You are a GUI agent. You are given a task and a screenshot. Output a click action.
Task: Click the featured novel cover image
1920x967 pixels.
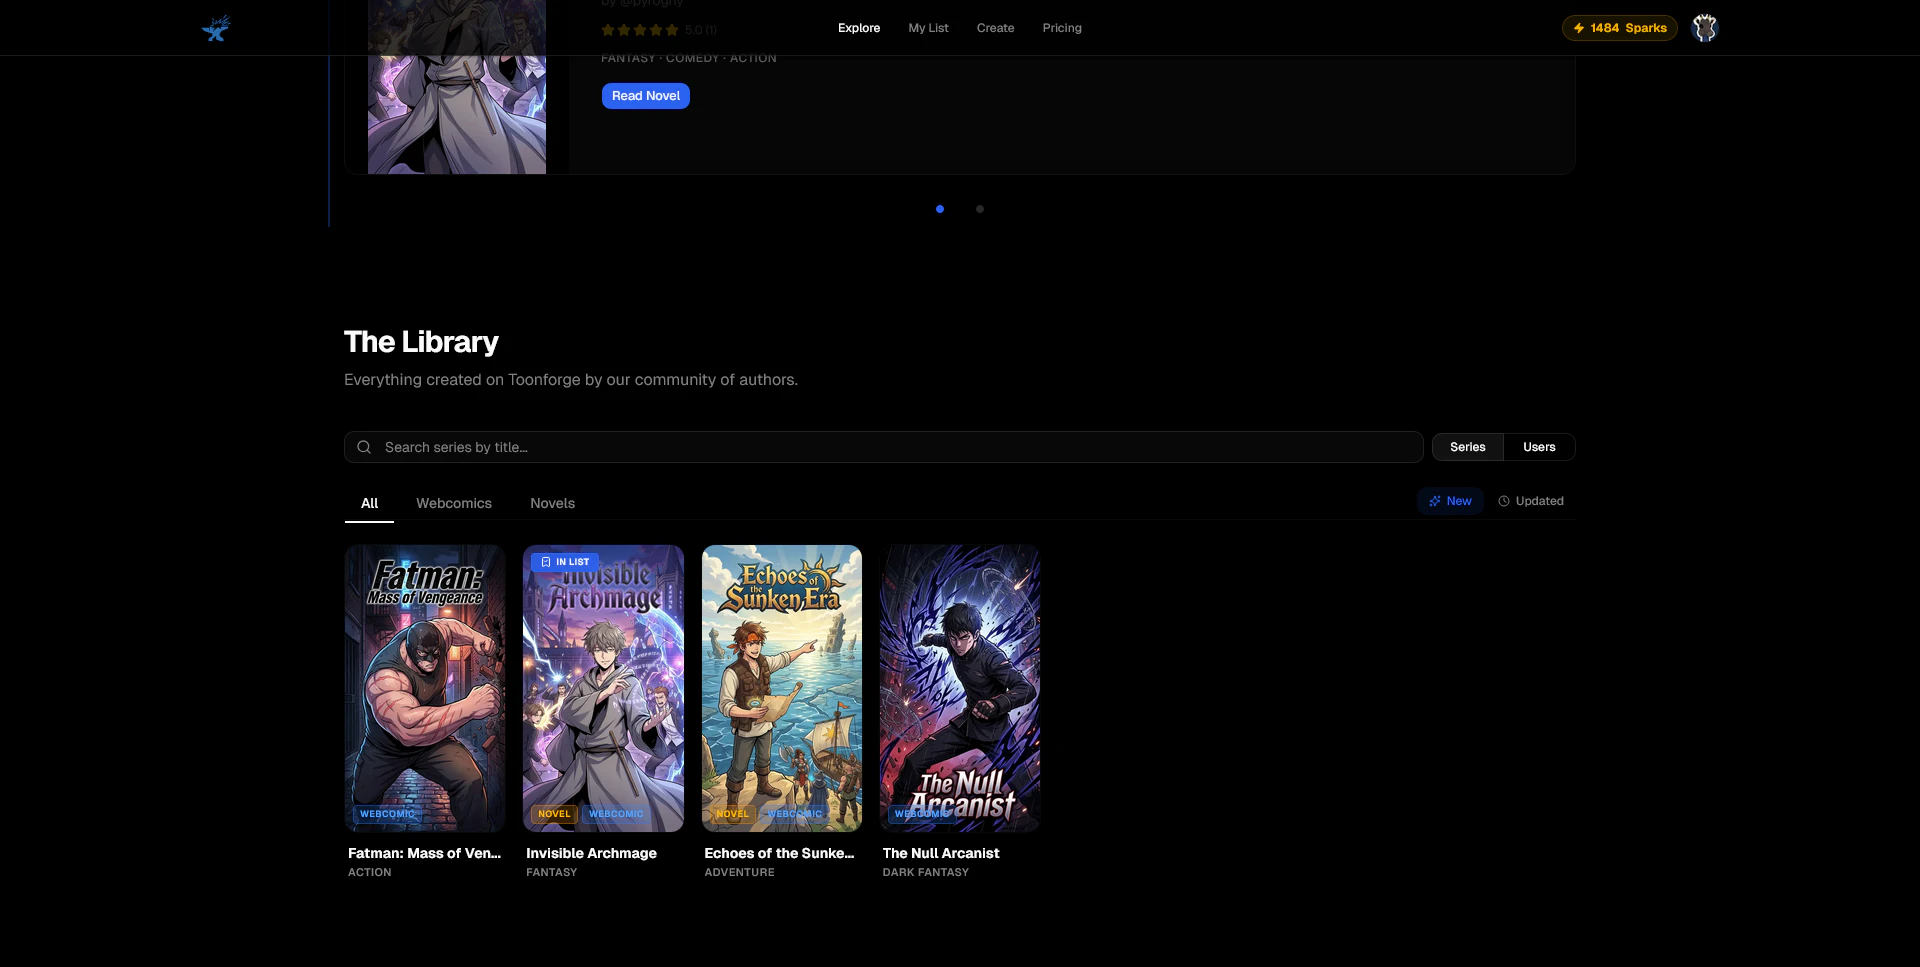(457, 87)
